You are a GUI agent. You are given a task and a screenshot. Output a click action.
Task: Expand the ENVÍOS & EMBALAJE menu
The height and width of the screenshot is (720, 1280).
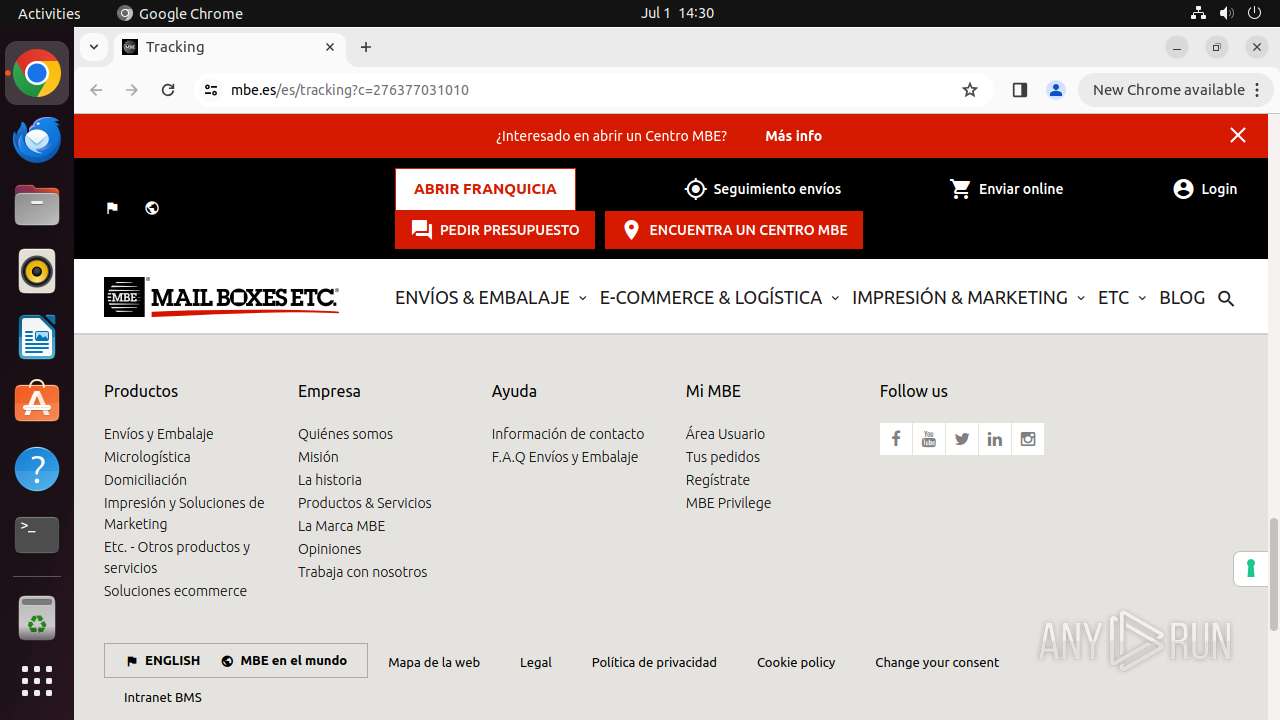click(x=491, y=298)
